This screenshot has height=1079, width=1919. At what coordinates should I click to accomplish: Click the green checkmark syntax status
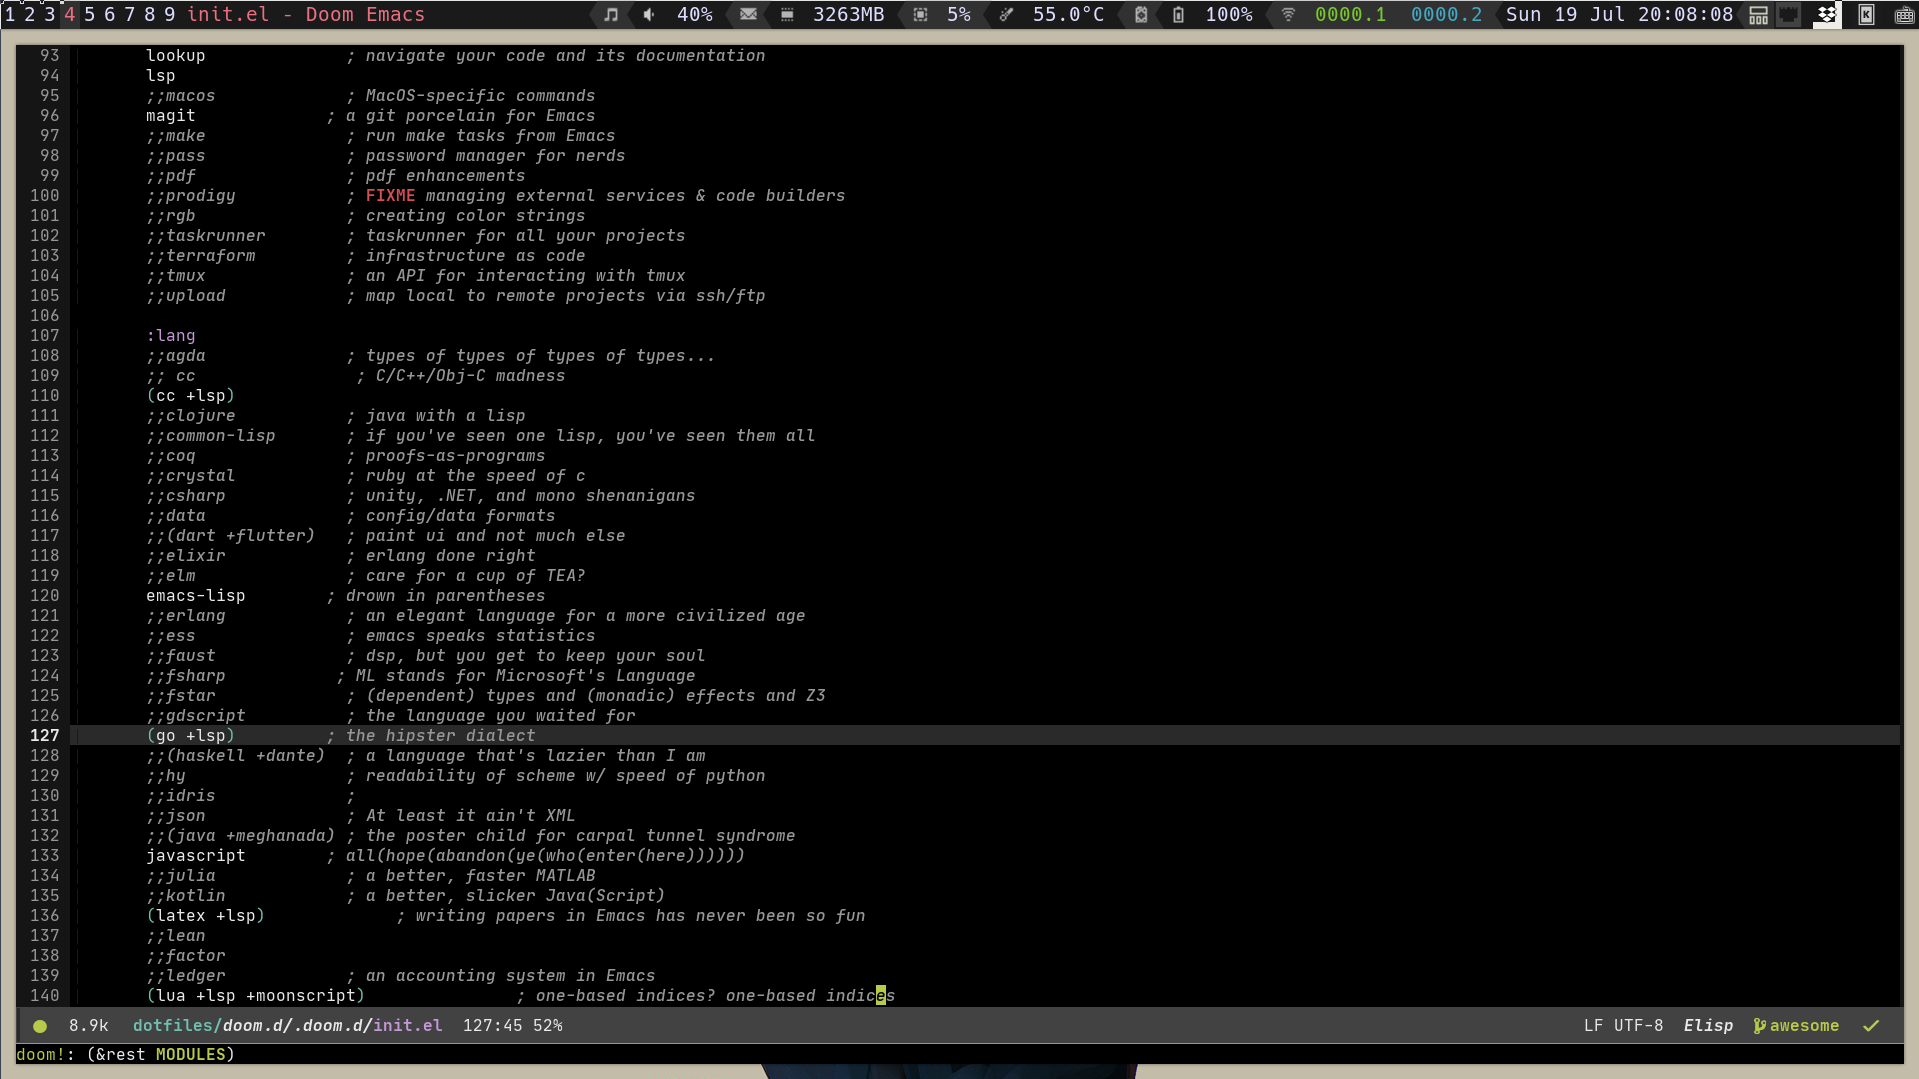pyautogui.click(x=1871, y=1025)
